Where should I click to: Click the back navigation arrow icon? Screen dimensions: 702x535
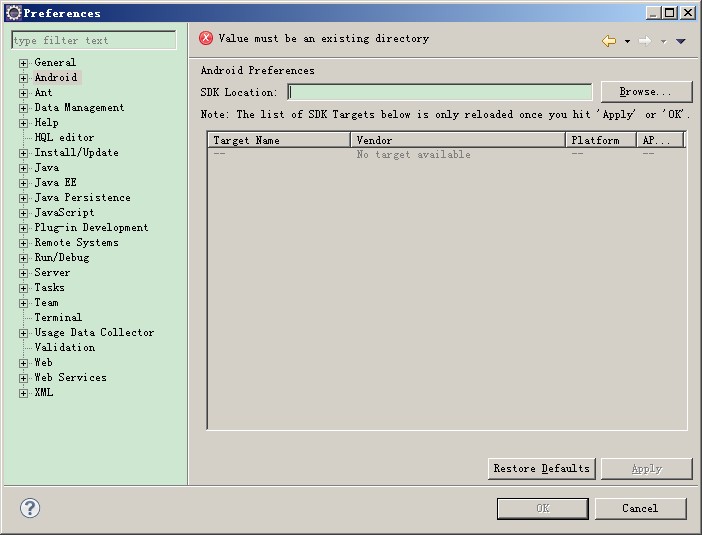(609, 41)
